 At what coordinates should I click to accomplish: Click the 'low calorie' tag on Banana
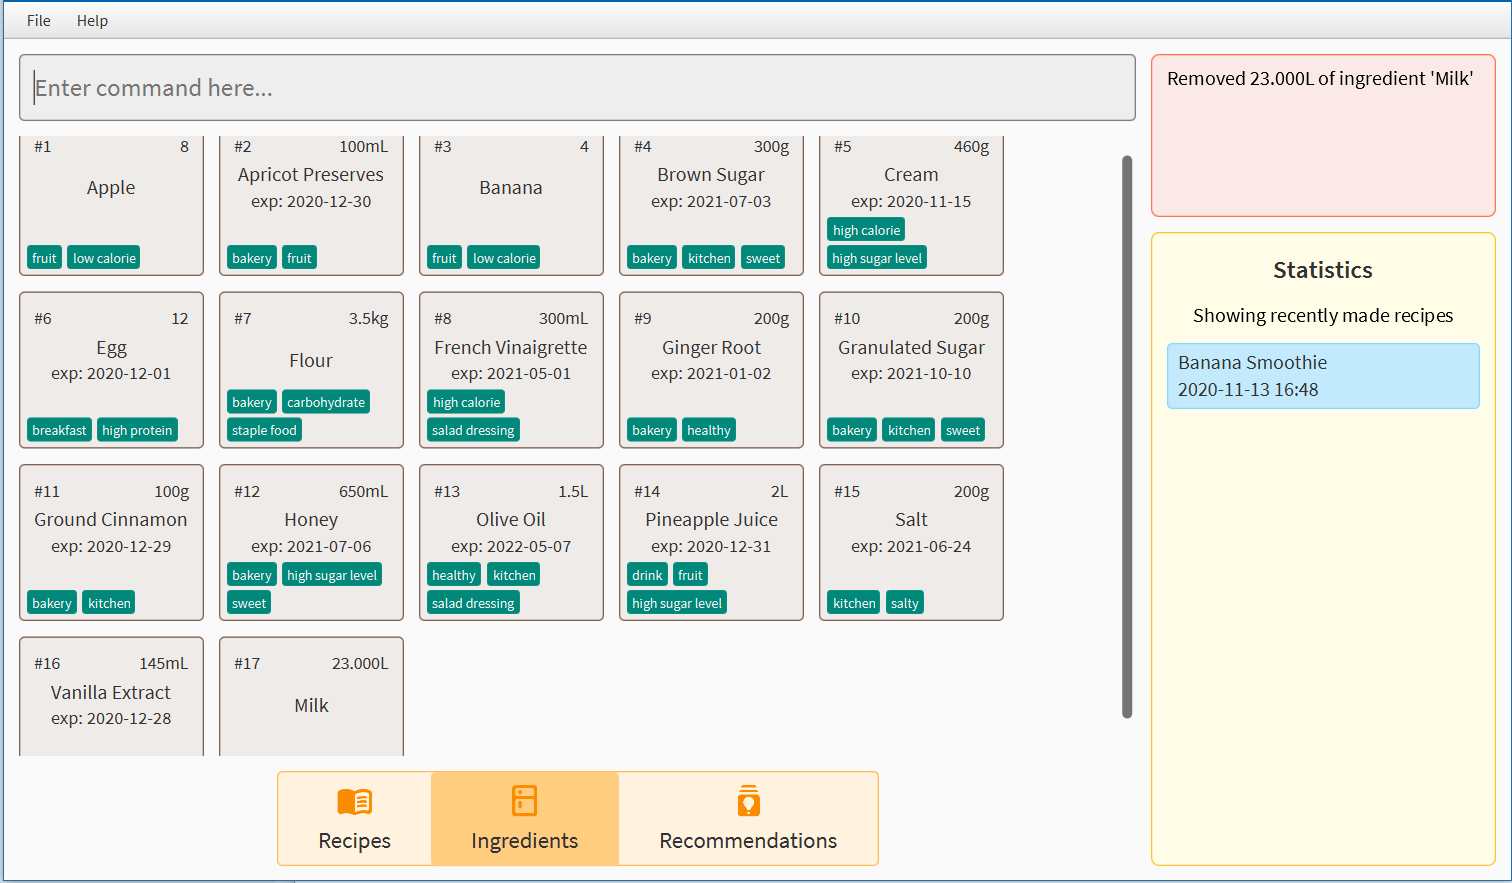(504, 258)
